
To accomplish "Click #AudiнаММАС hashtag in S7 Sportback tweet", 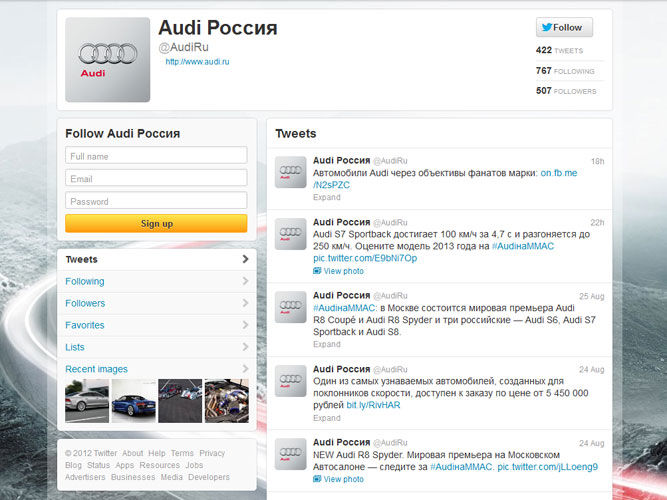I will (523, 246).
